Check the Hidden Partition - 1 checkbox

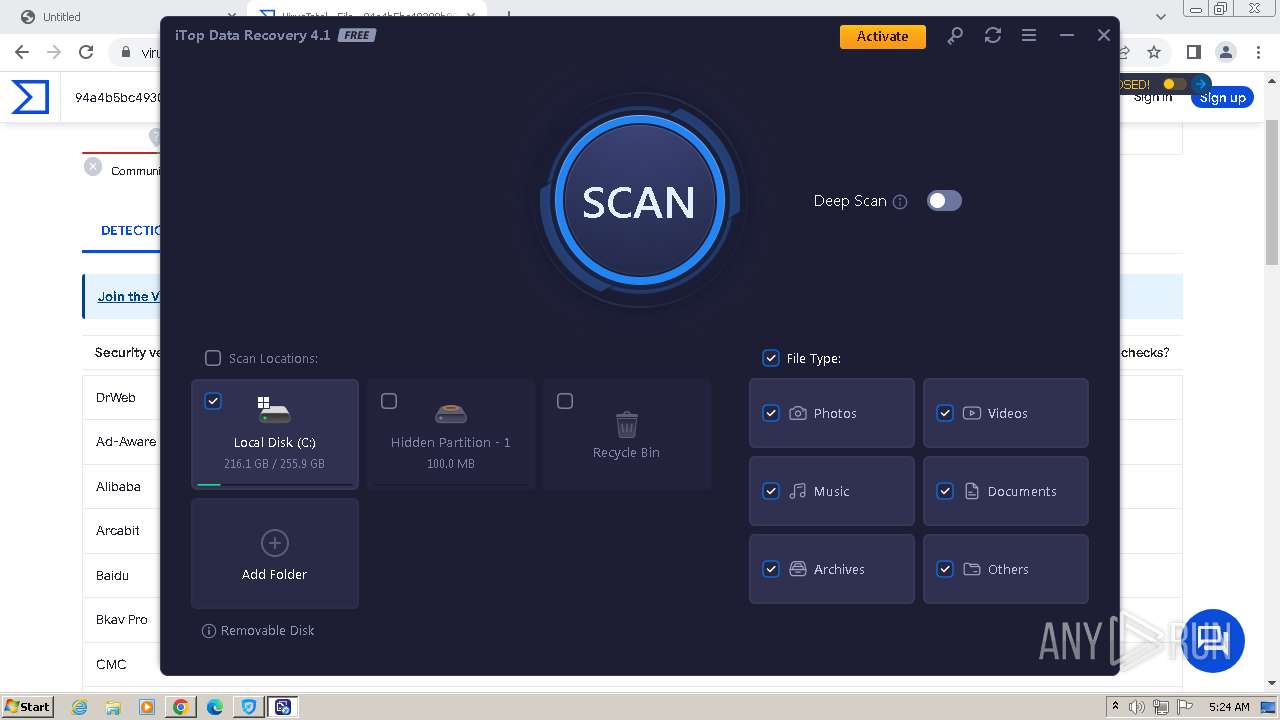389,401
